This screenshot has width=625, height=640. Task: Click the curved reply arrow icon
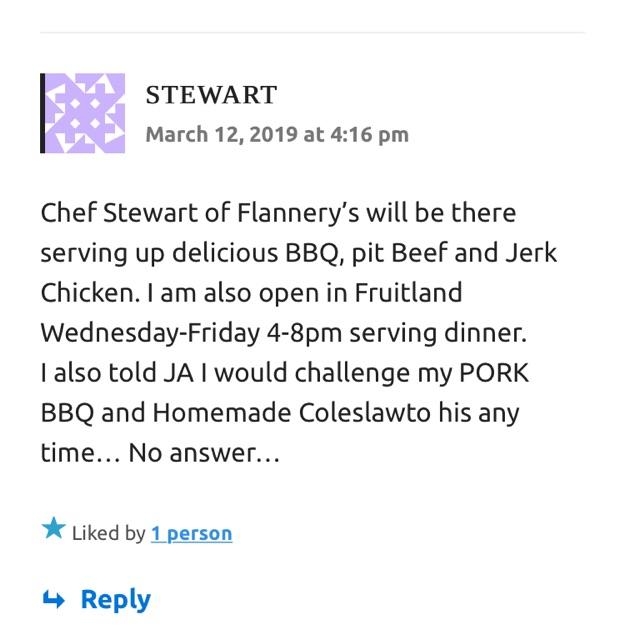pos(53,600)
